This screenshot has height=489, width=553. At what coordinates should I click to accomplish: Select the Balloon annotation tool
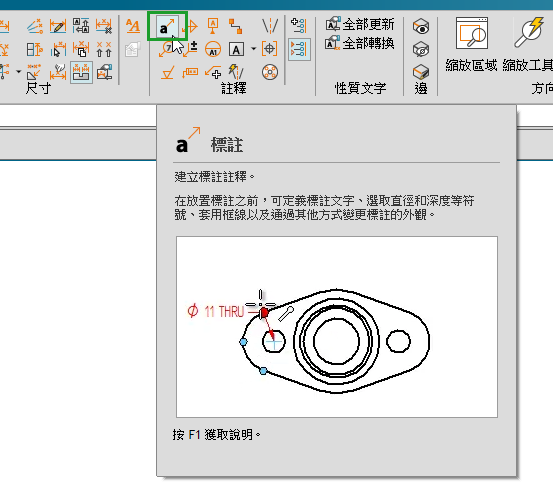click(167, 49)
